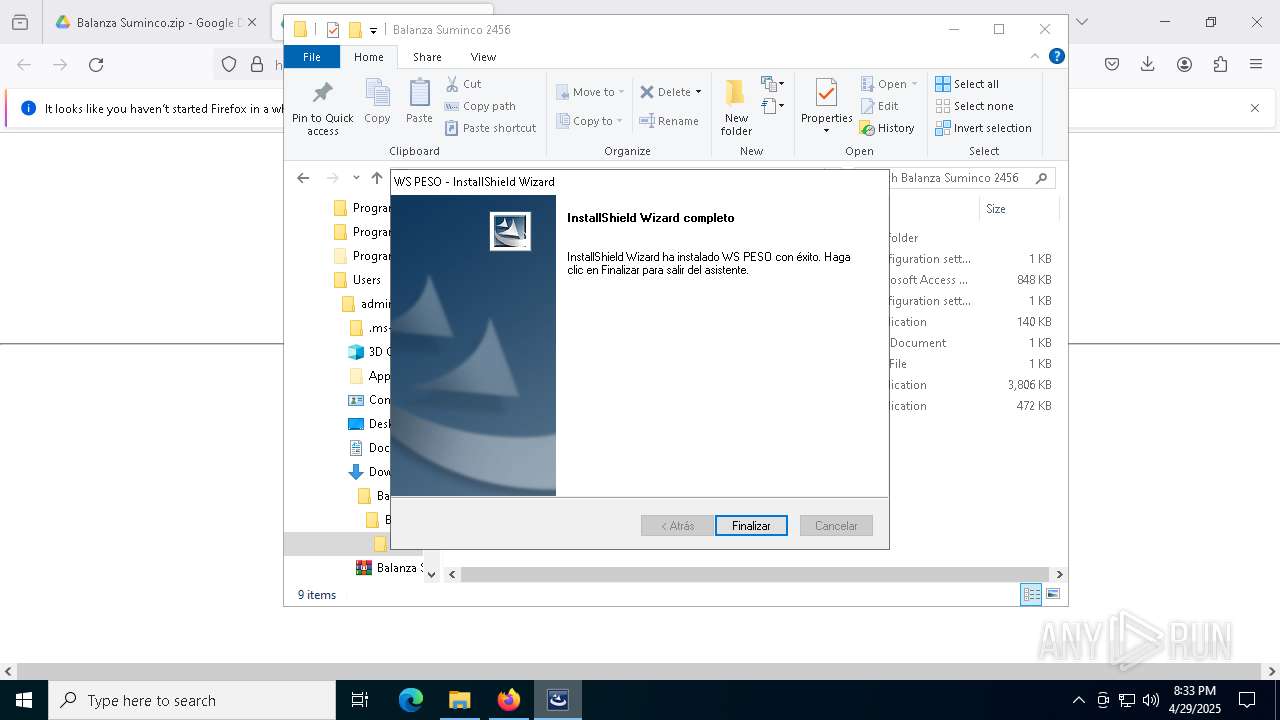Click Cut in the Clipboard group
This screenshot has height=720, width=1280.
pyautogui.click(x=463, y=84)
